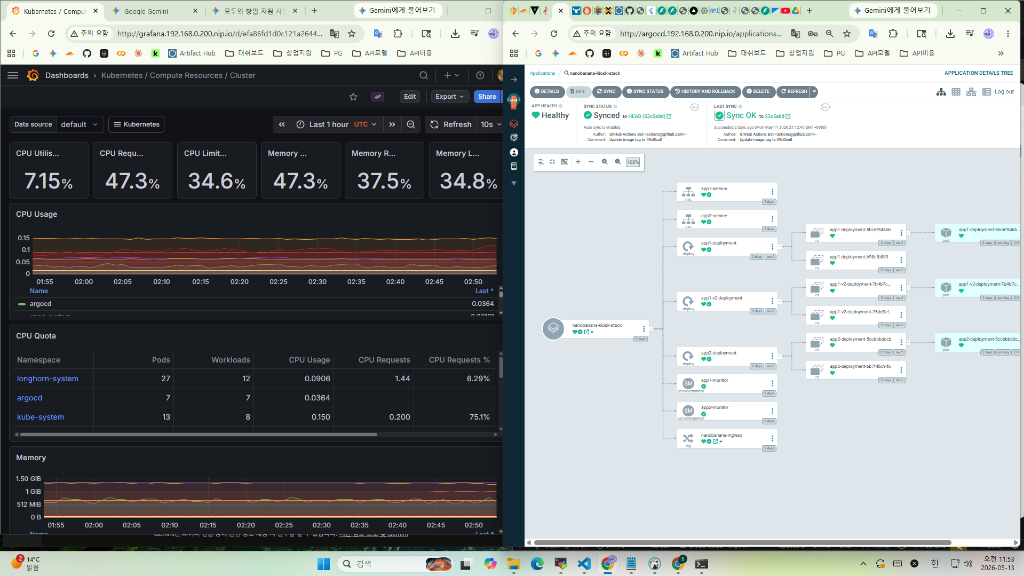Click Argo CD bottom horizontal scrollbar
This screenshot has width=1024, height=576.
pos(742,542)
